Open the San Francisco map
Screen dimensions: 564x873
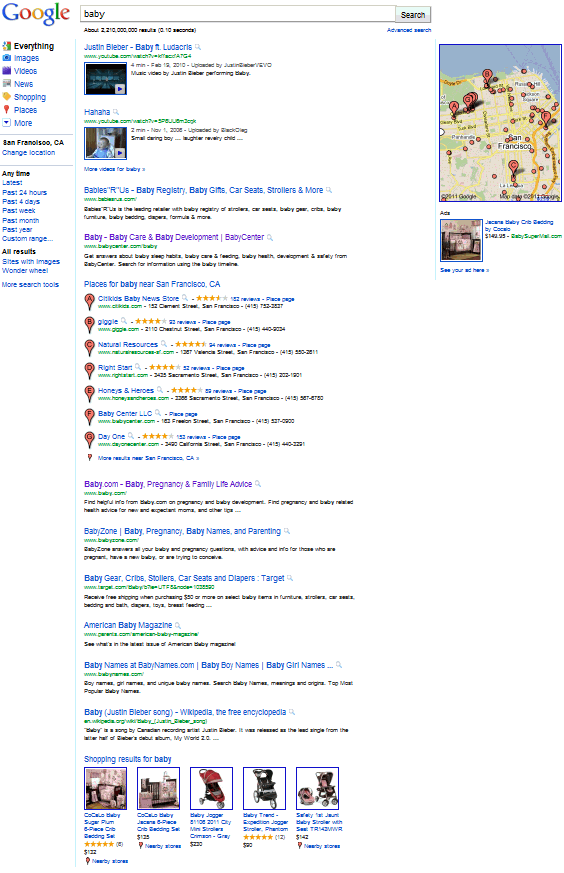501,123
